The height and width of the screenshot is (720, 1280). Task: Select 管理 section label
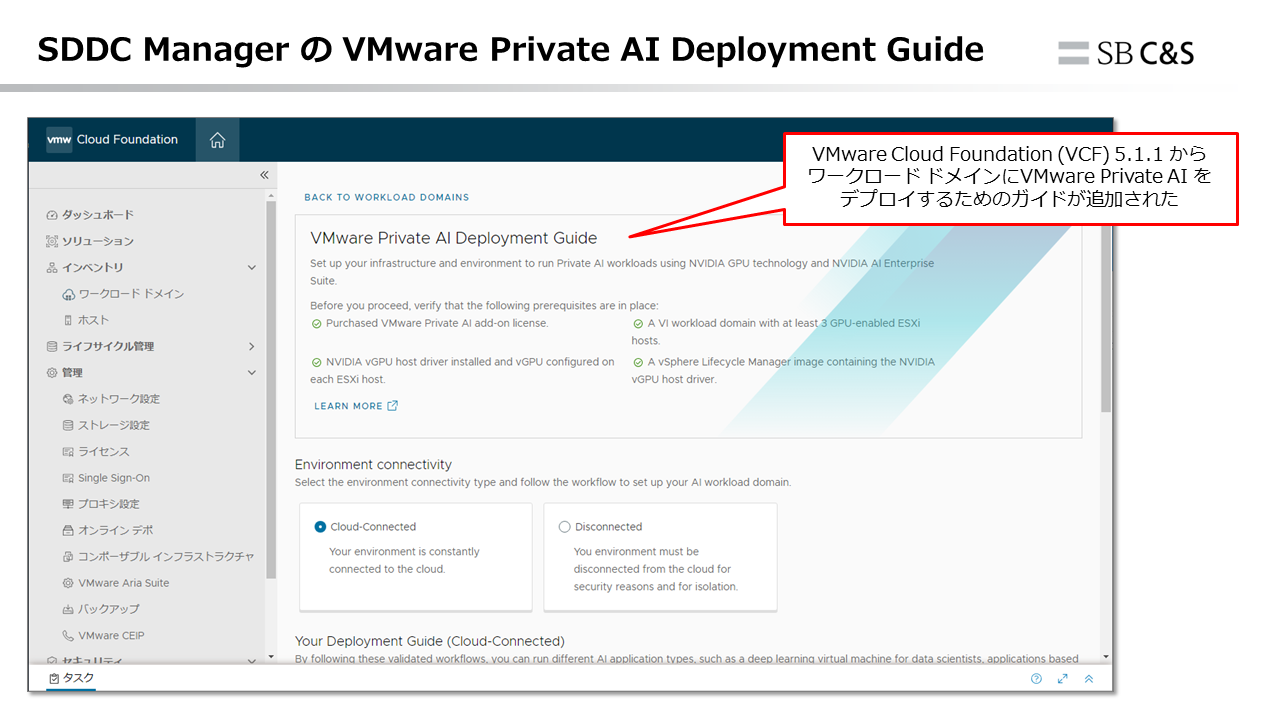(72, 372)
